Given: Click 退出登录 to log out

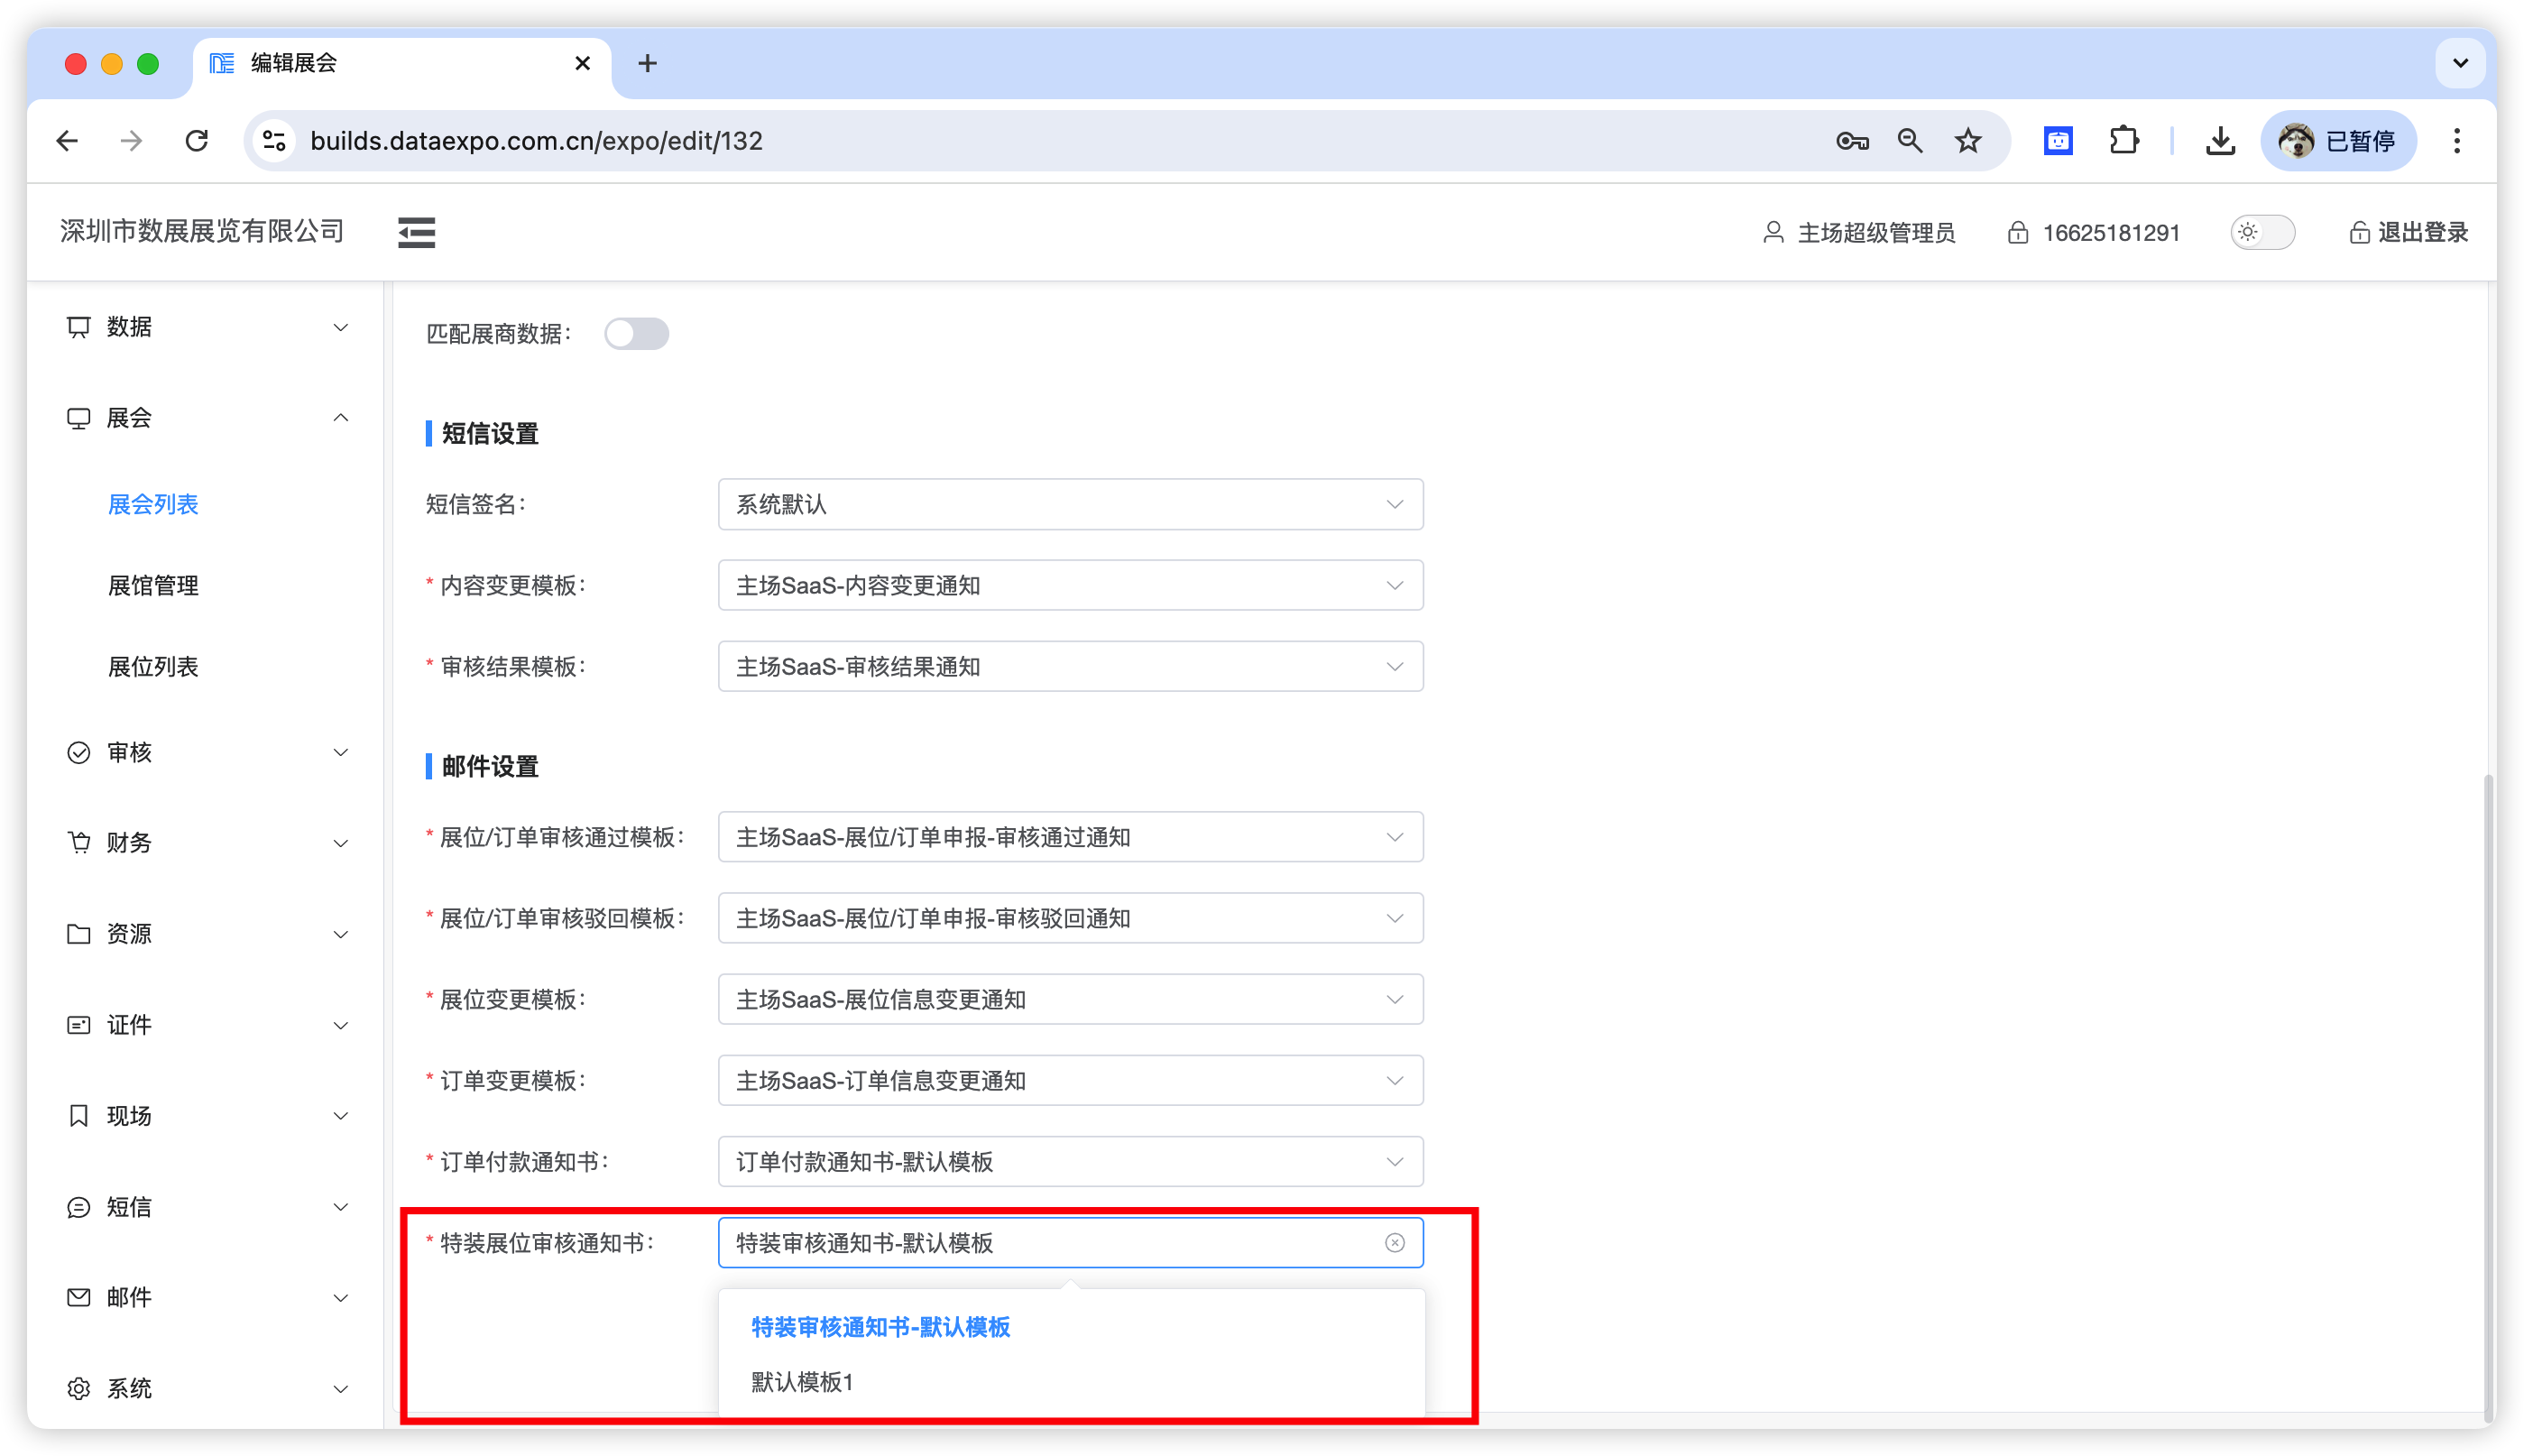Looking at the screenshot, I should pos(2408,232).
